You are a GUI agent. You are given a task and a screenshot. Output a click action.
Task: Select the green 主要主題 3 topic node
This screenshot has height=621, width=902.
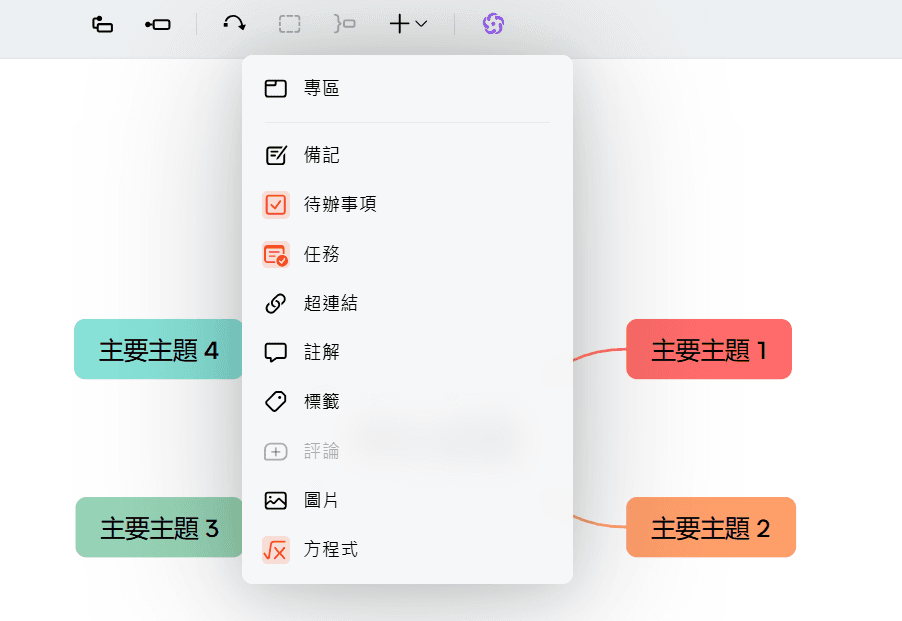[x=157, y=527]
